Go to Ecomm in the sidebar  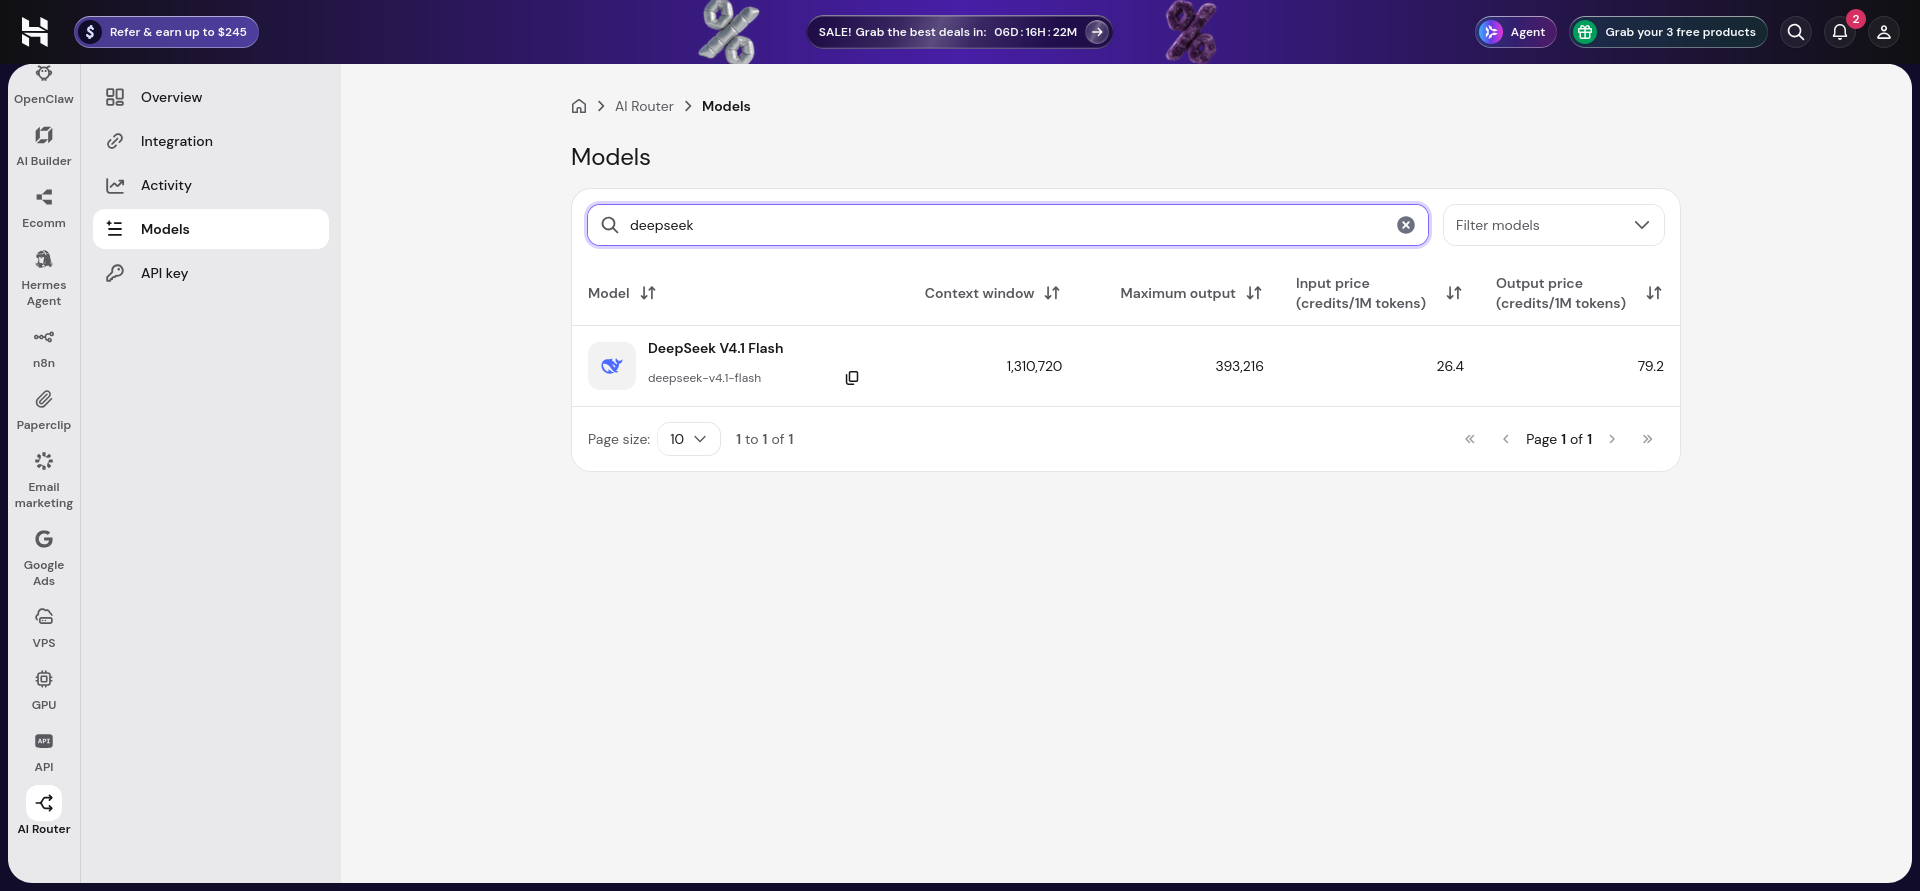click(x=44, y=208)
